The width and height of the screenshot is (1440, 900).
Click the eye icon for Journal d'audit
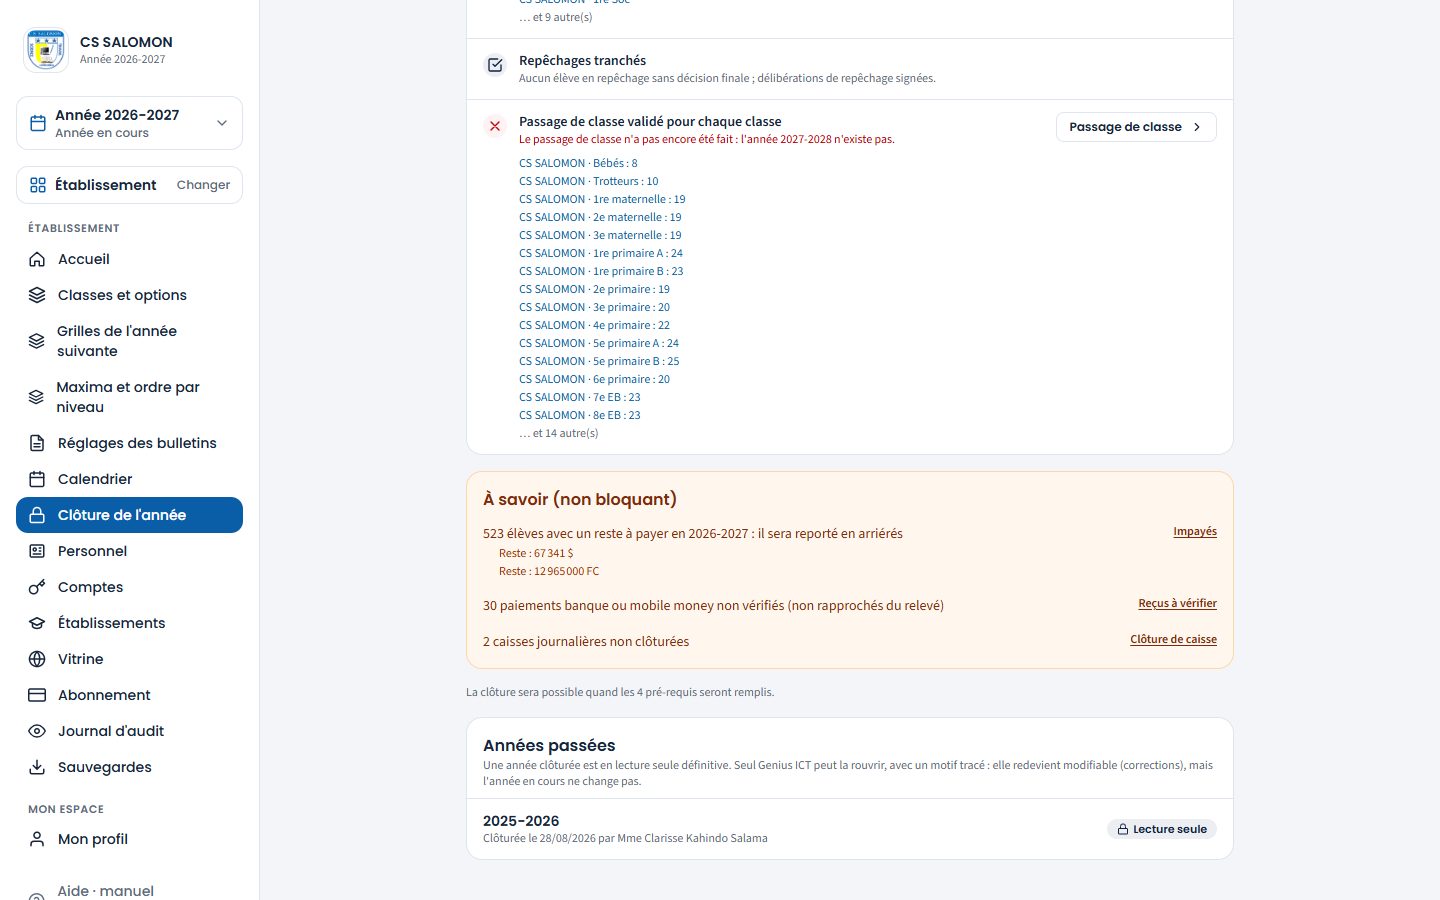(37, 731)
